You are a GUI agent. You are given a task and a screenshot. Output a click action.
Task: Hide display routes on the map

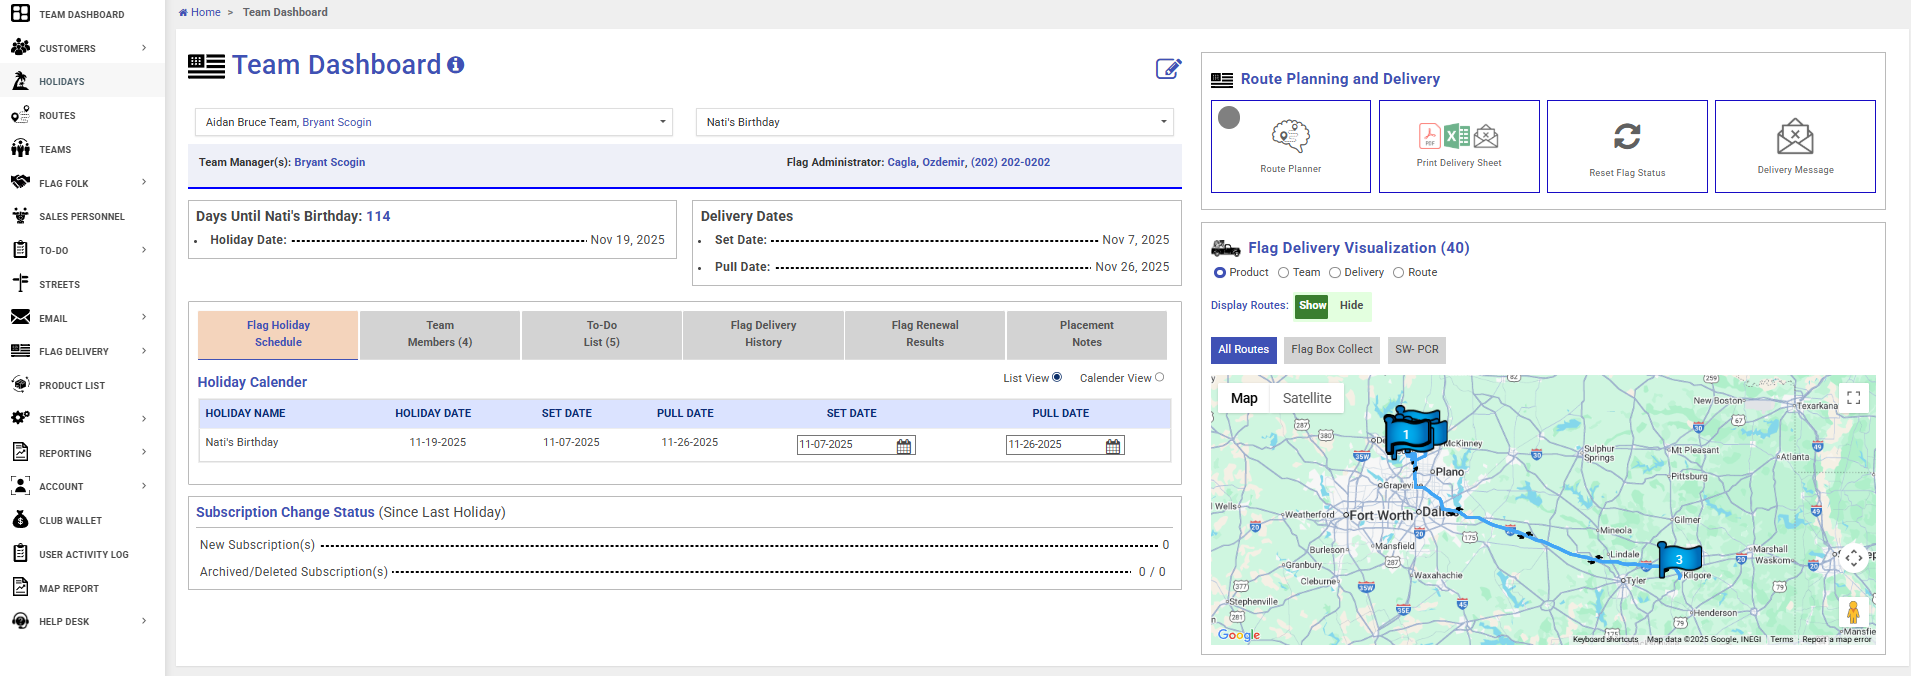[x=1351, y=306]
